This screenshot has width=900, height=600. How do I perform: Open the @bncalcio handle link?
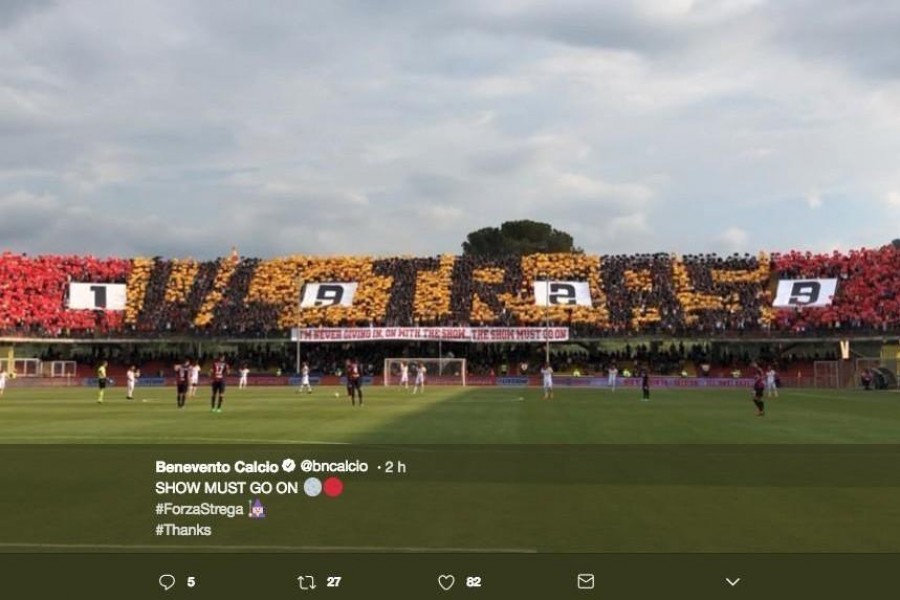coord(334,466)
